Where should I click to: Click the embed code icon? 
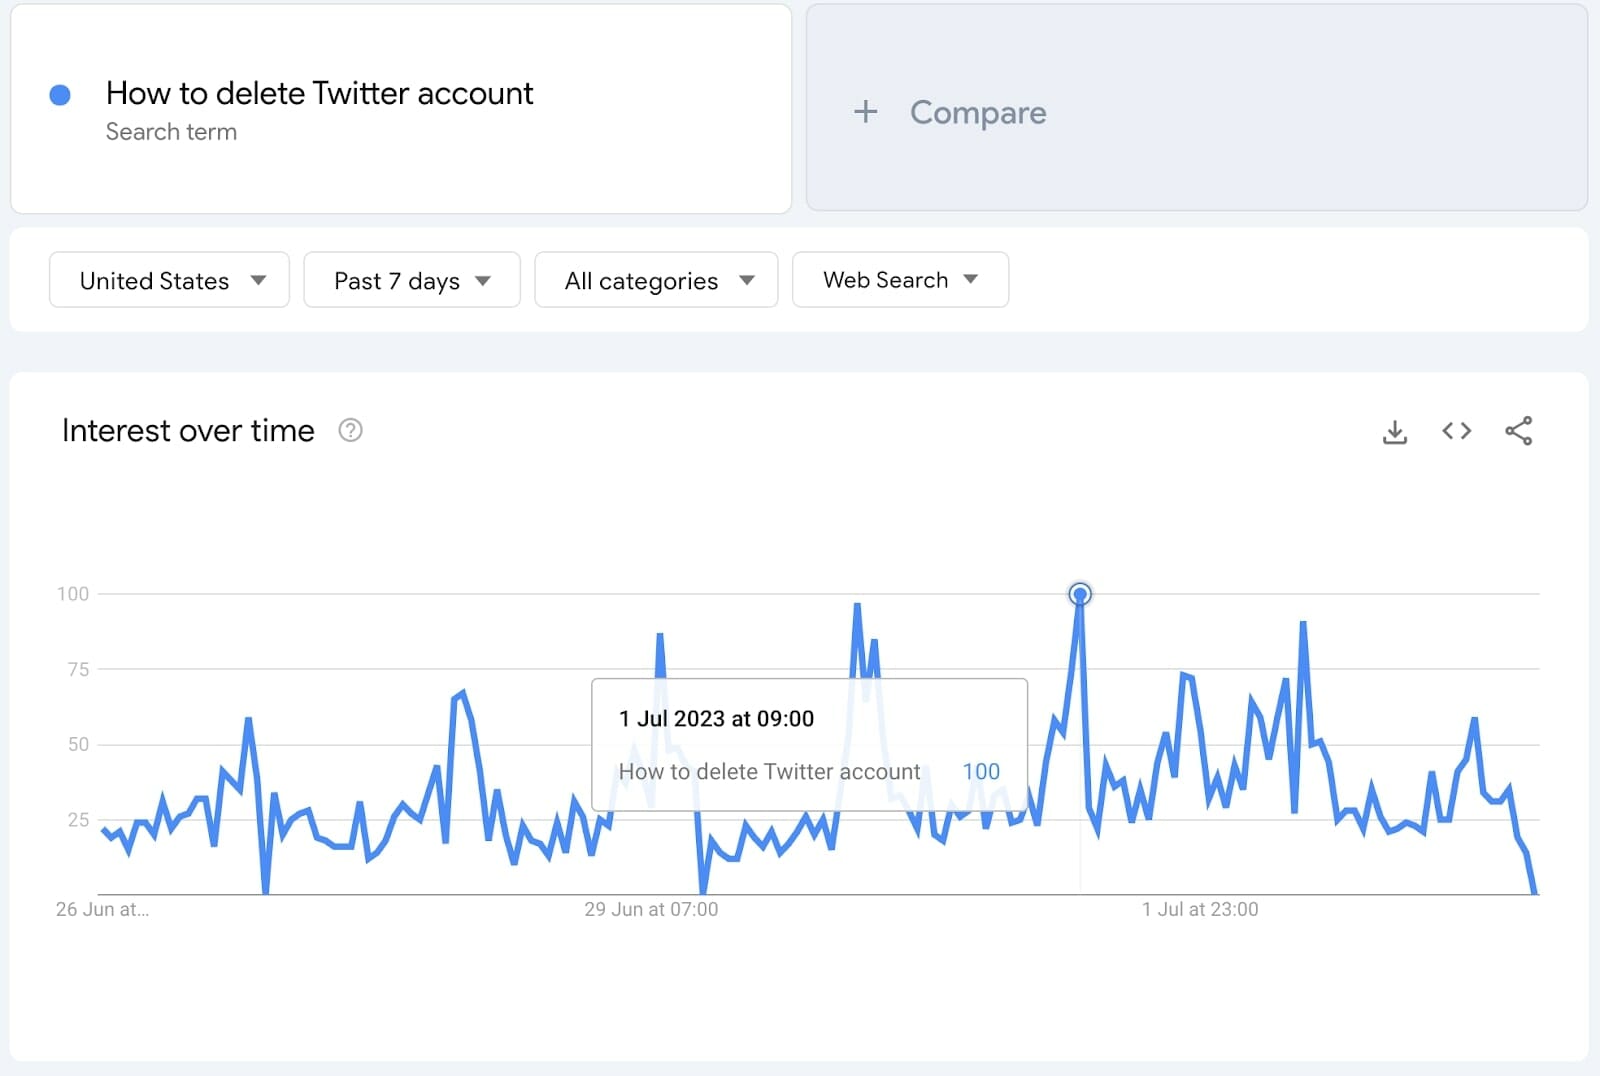[1456, 431]
